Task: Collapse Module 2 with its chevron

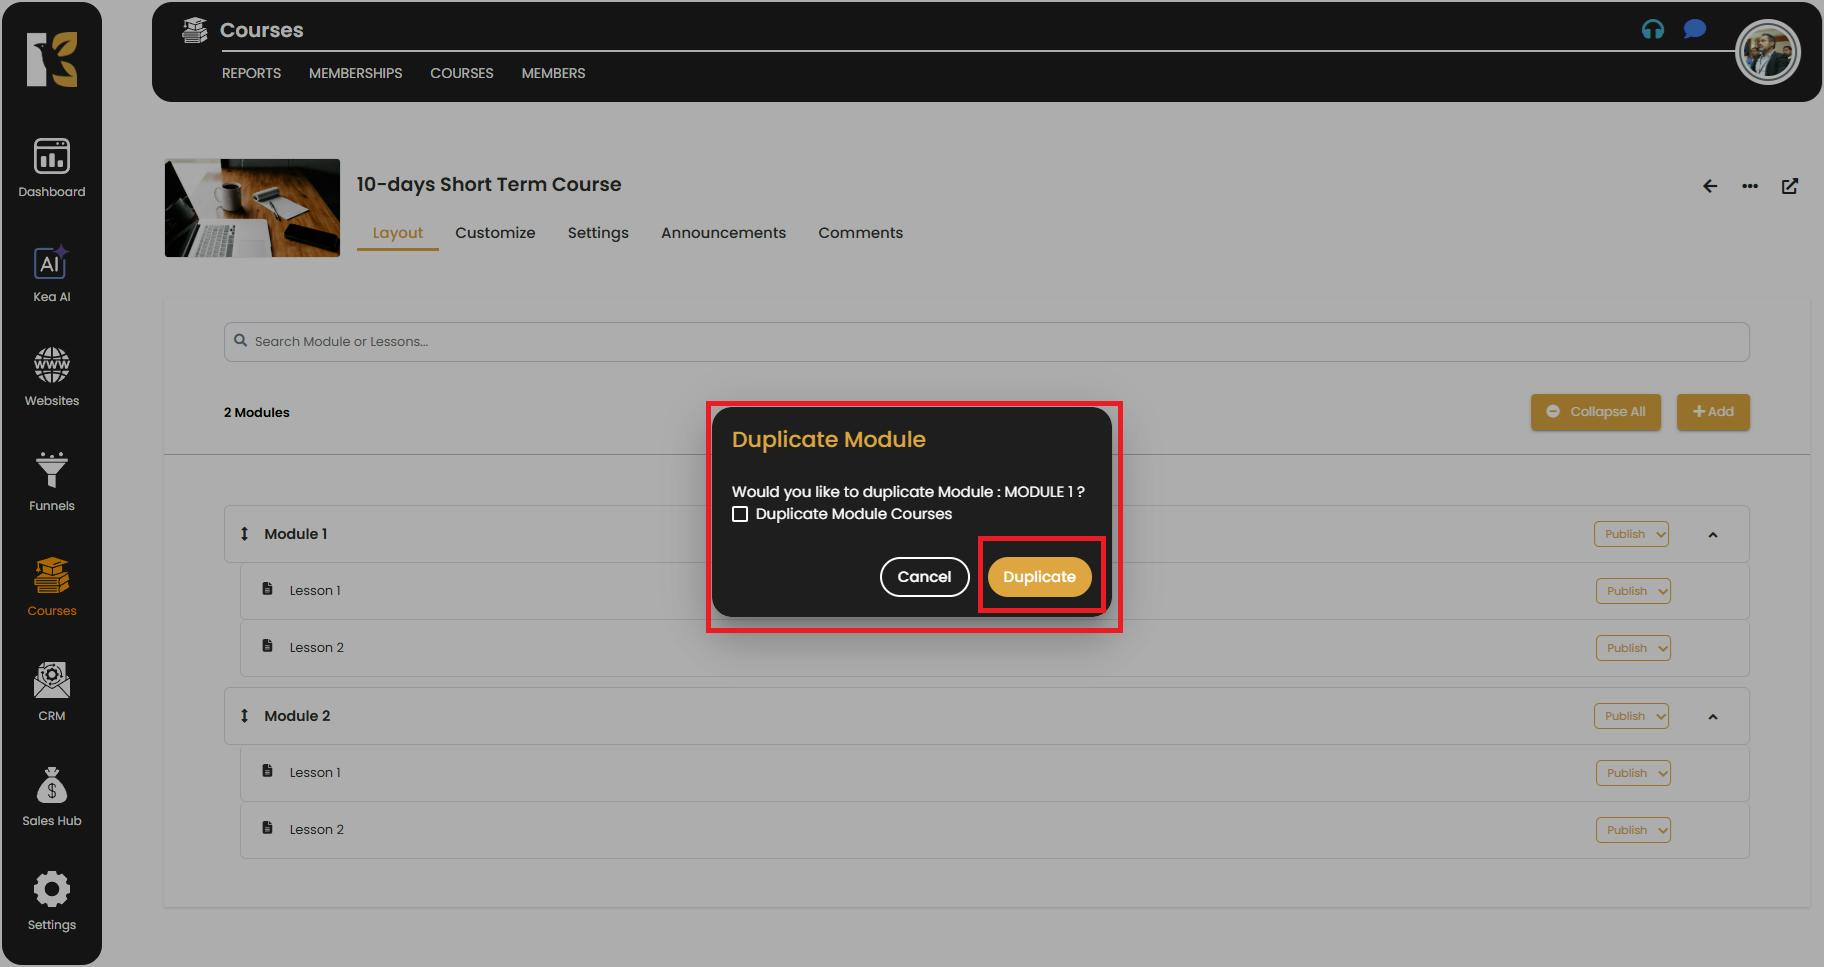Action: [1713, 717]
